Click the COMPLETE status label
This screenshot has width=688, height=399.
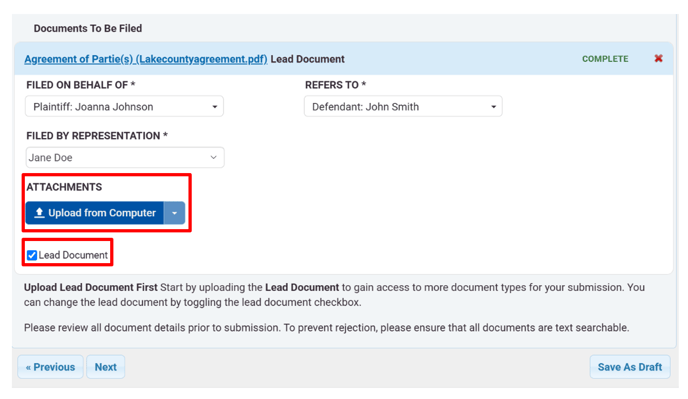coord(605,59)
